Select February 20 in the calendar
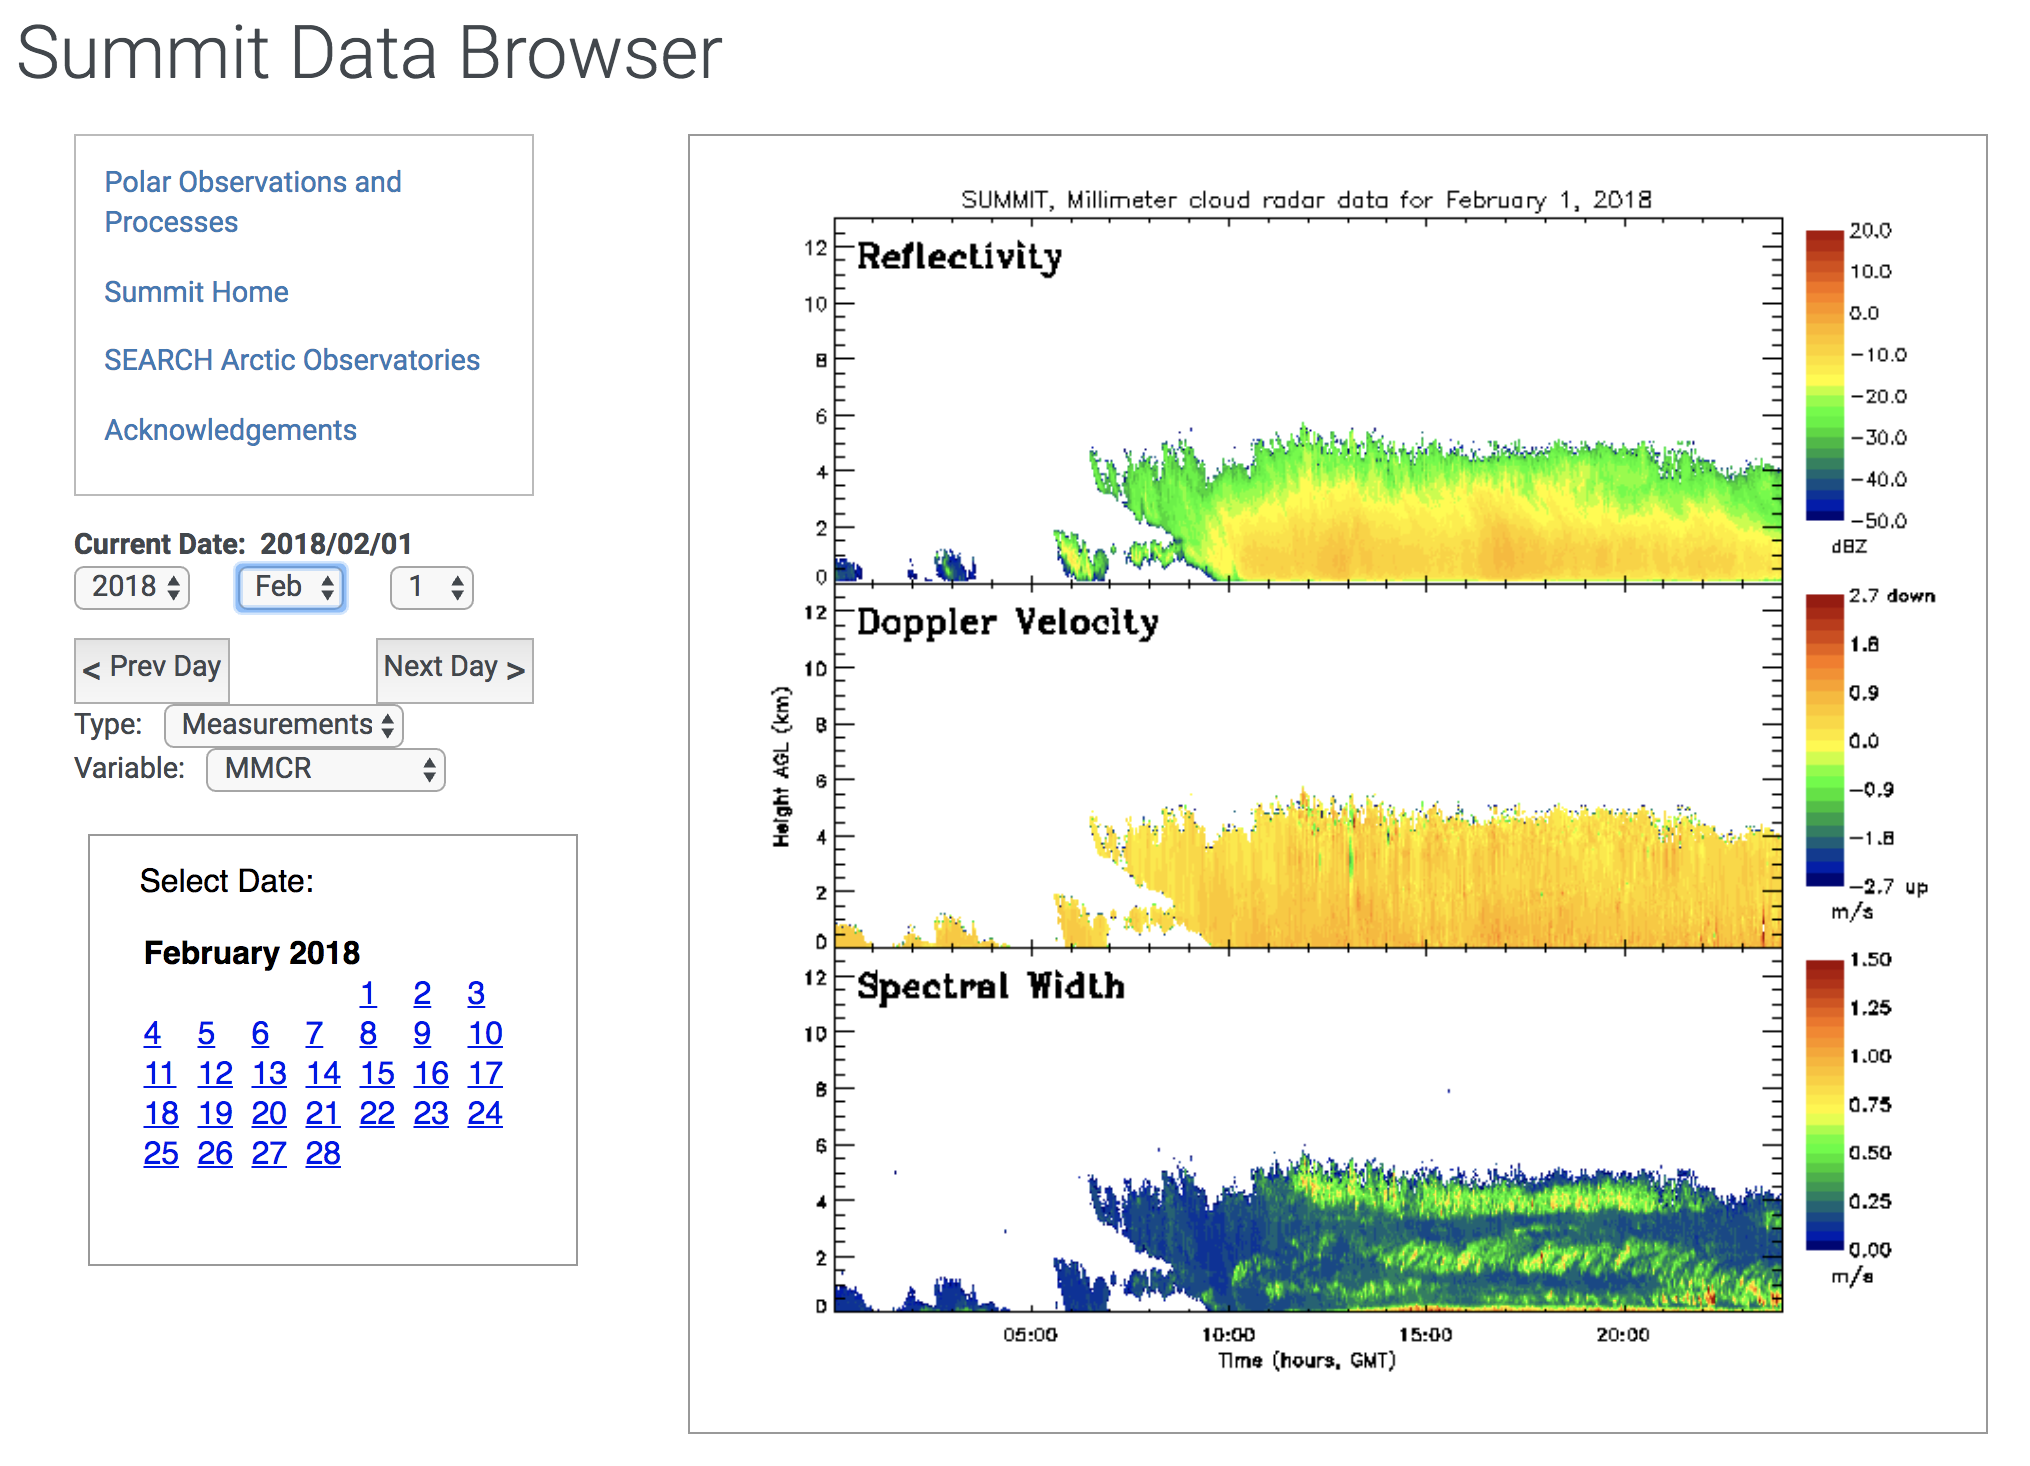The width and height of the screenshot is (2030, 1466). [269, 1113]
